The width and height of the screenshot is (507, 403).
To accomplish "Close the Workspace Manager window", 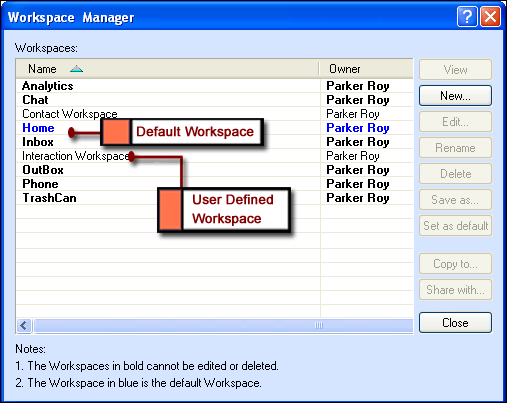I will pyautogui.click(x=490, y=16).
